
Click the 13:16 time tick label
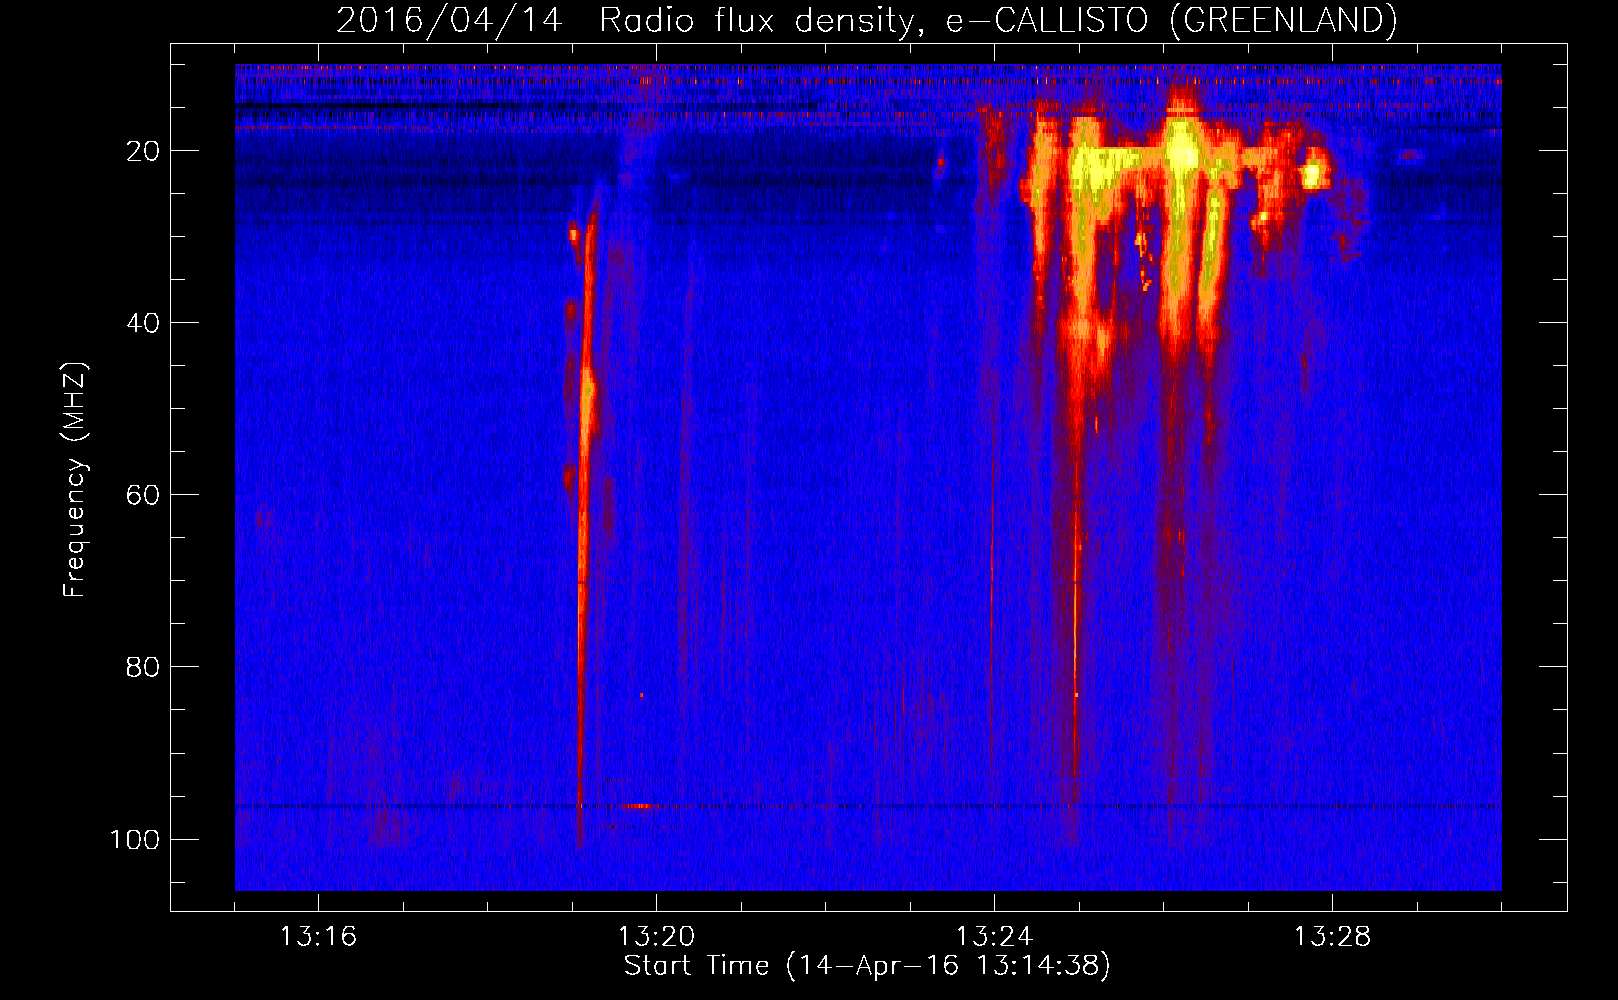coord(318,937)
